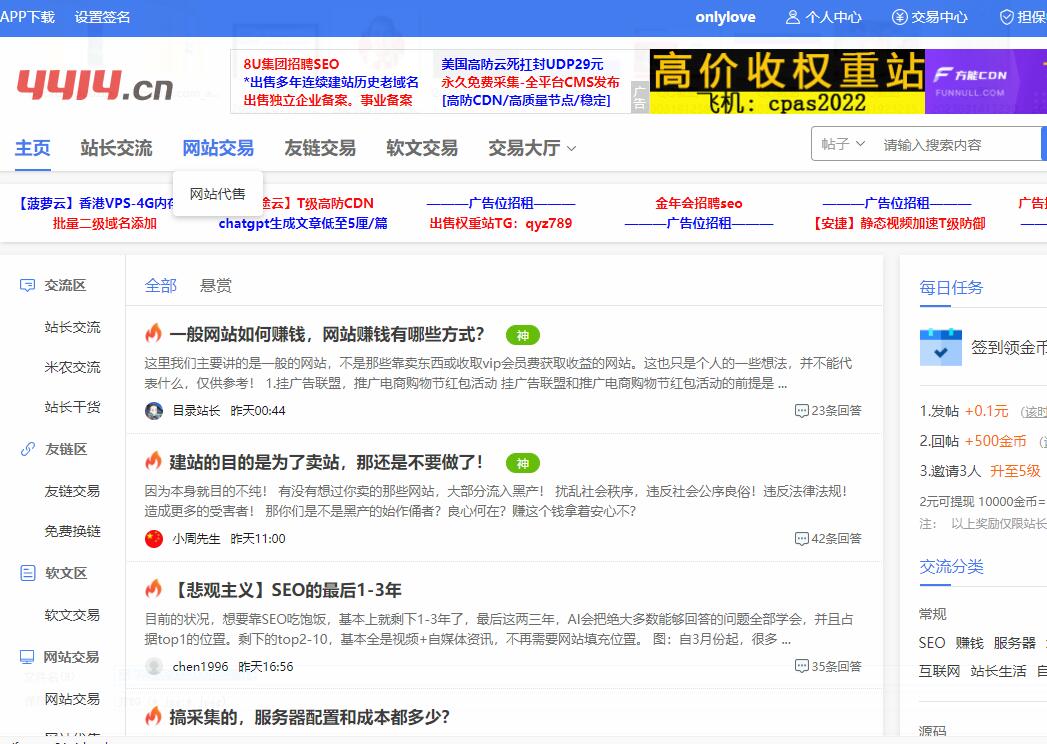Click the 交流区 chat icon in sidebar

coord(28,285)
